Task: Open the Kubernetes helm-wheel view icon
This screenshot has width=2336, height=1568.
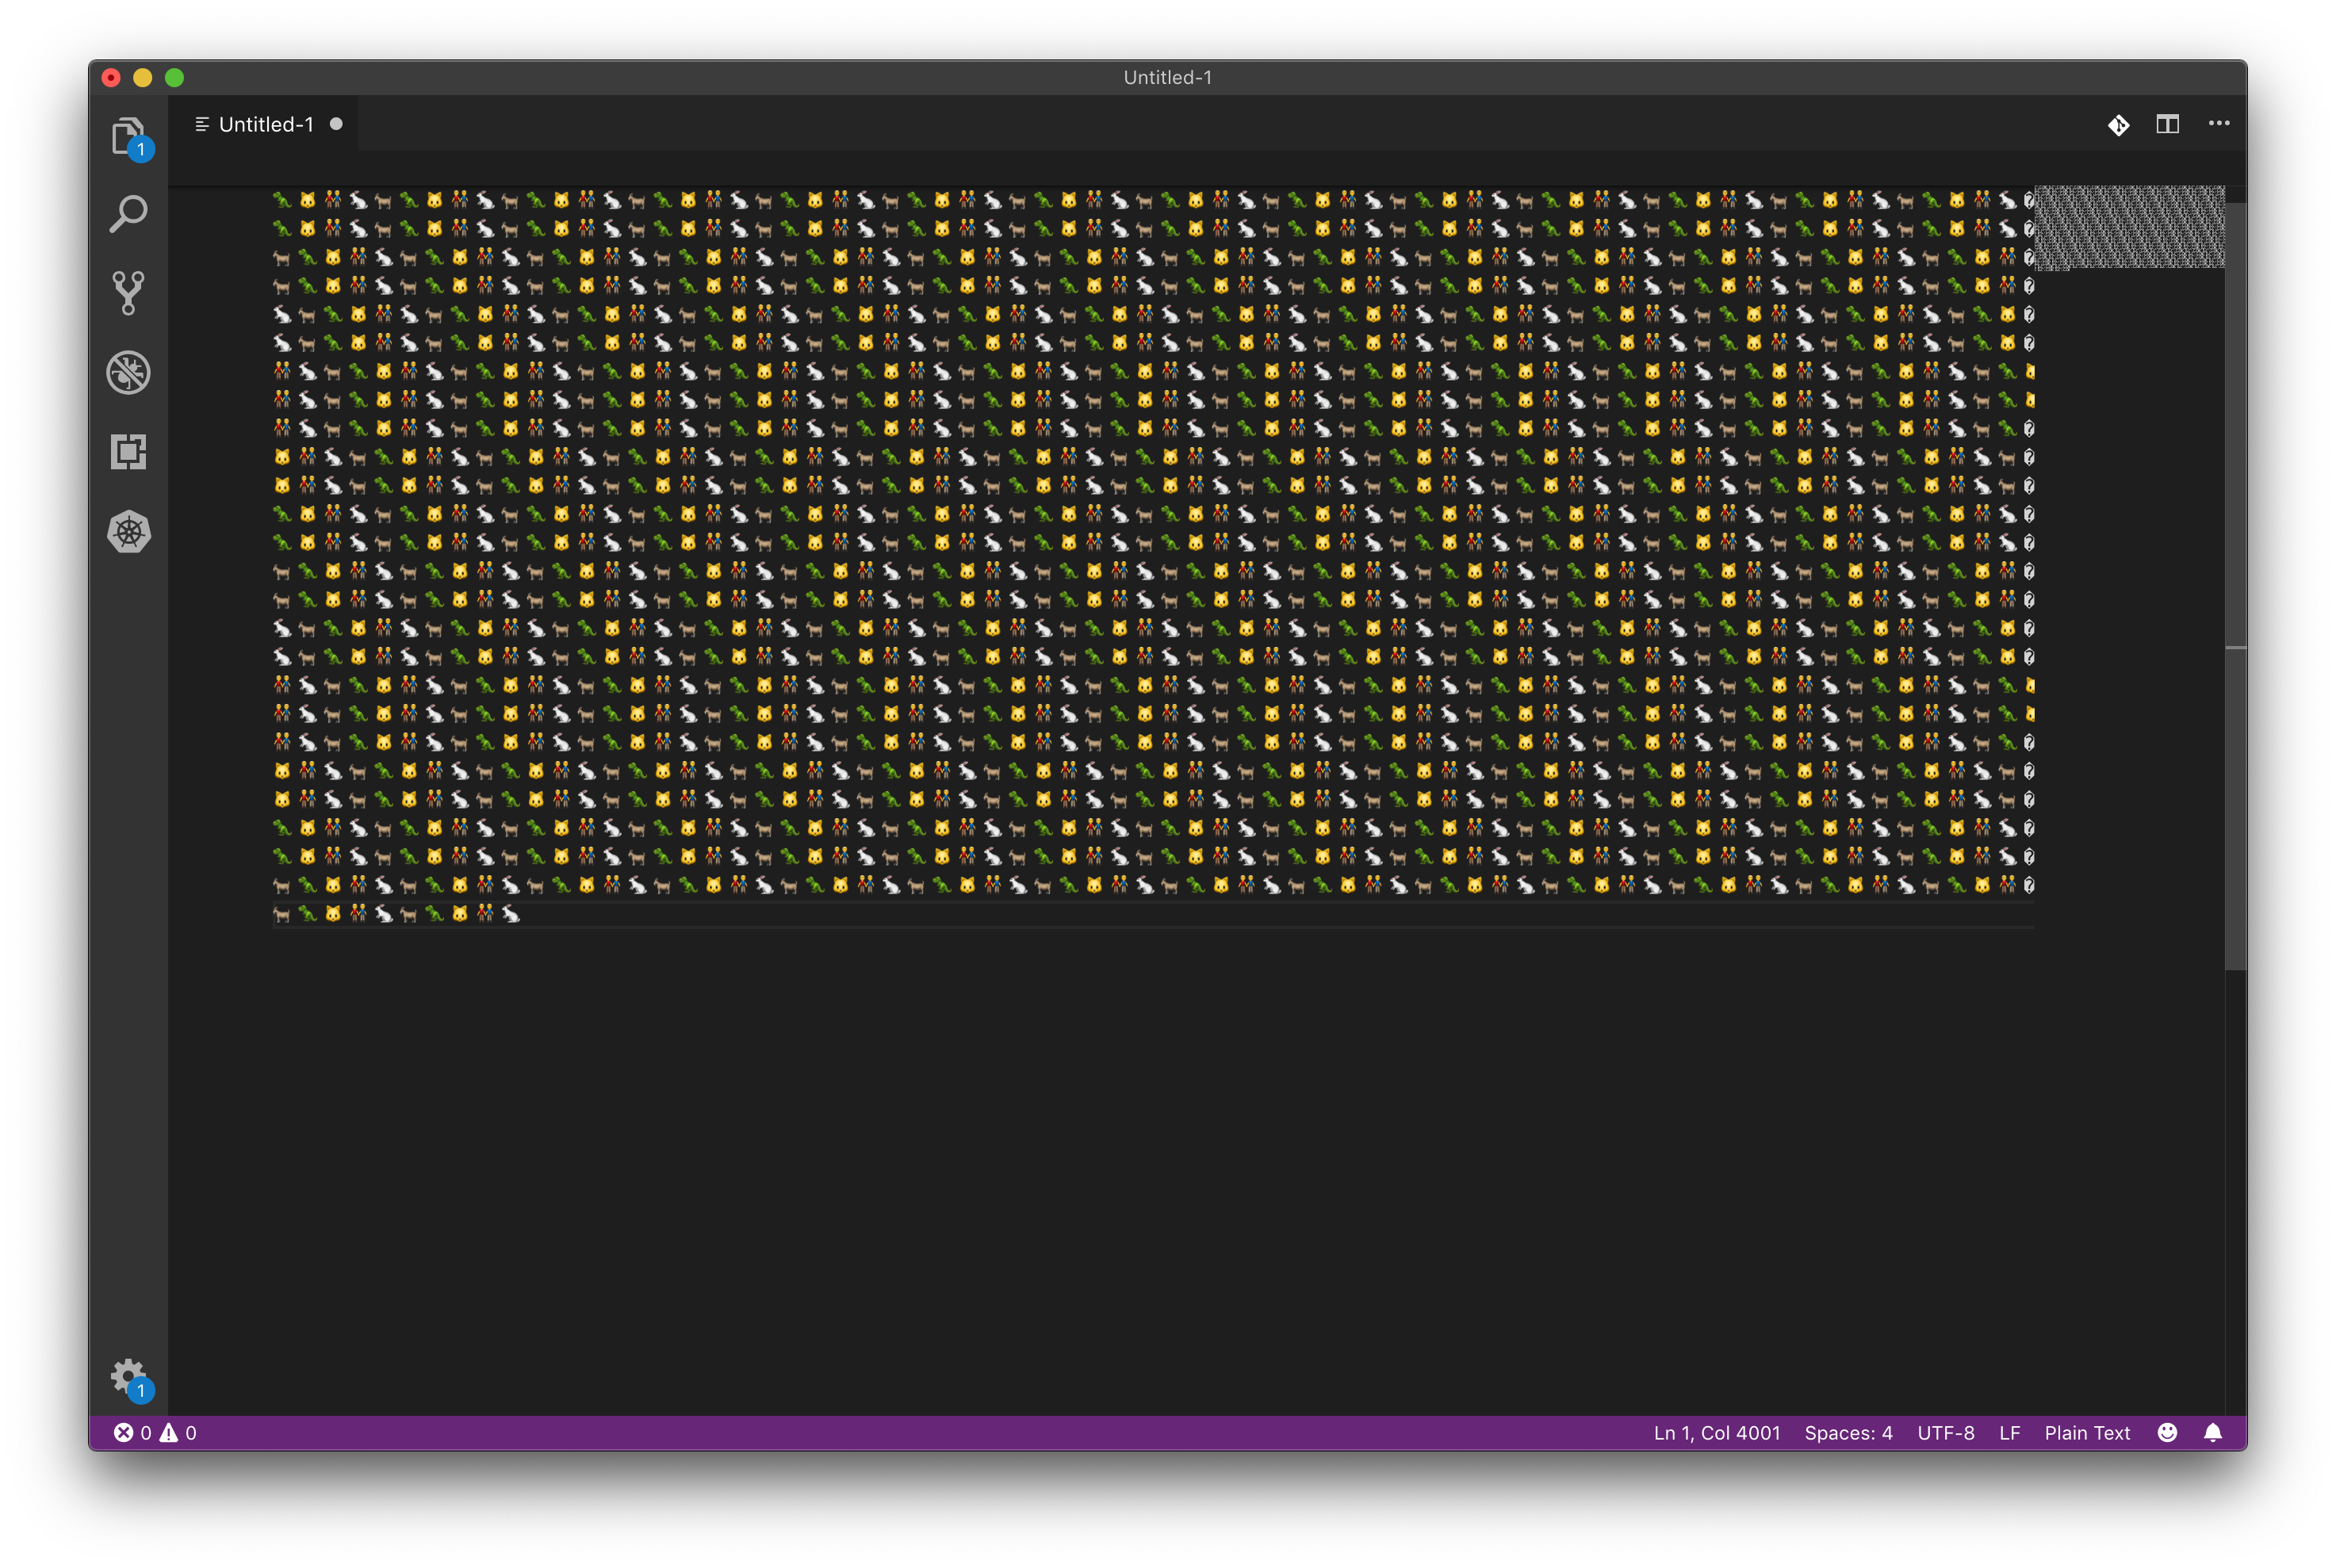Action: [x=128, y=532]
